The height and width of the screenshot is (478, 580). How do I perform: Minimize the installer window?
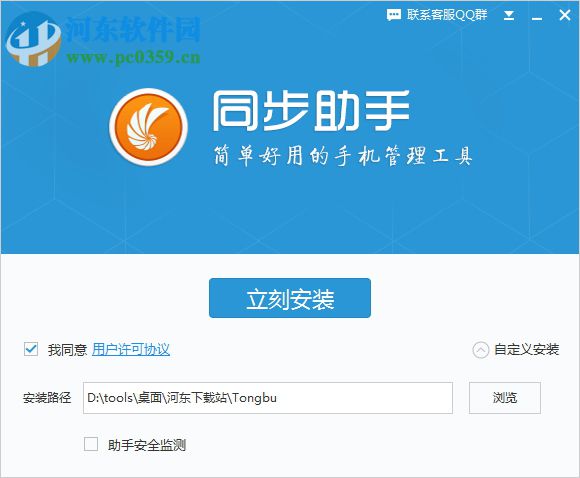click(537, 17)
